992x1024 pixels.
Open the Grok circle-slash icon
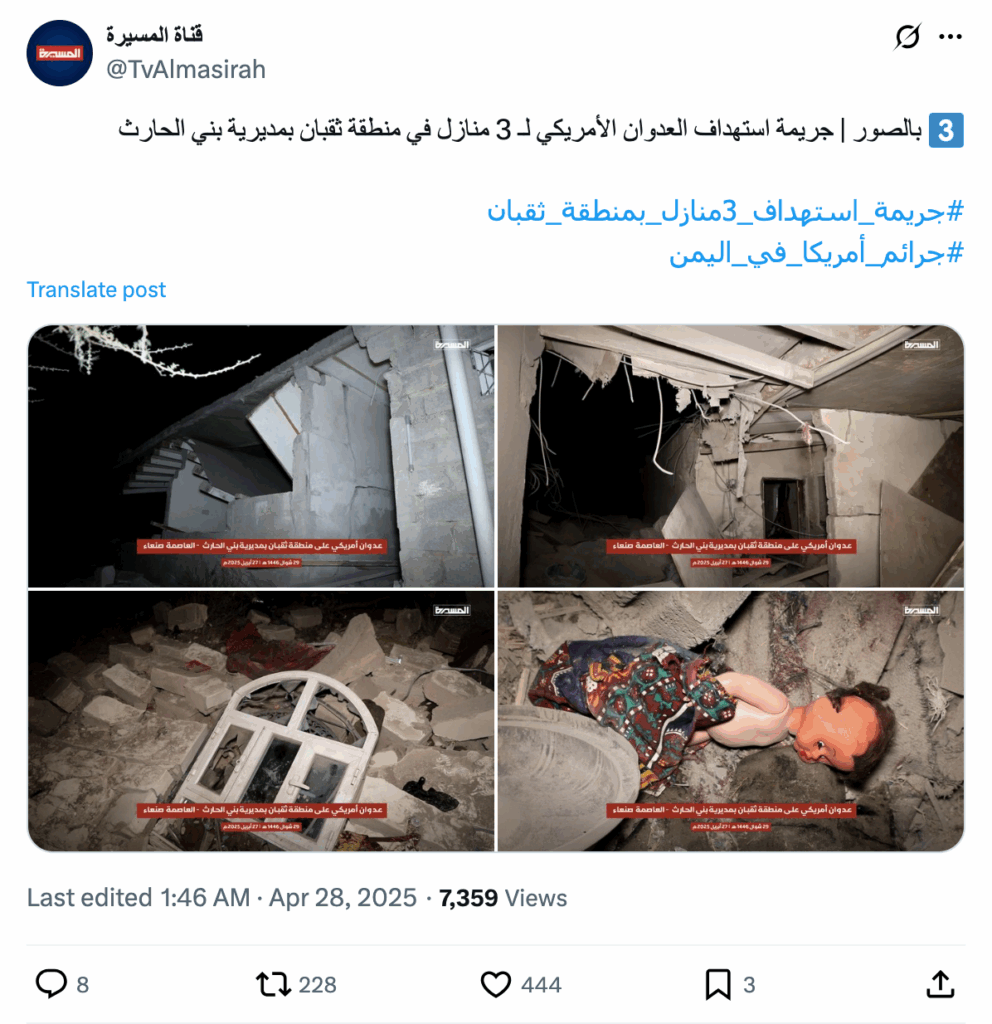907,37
